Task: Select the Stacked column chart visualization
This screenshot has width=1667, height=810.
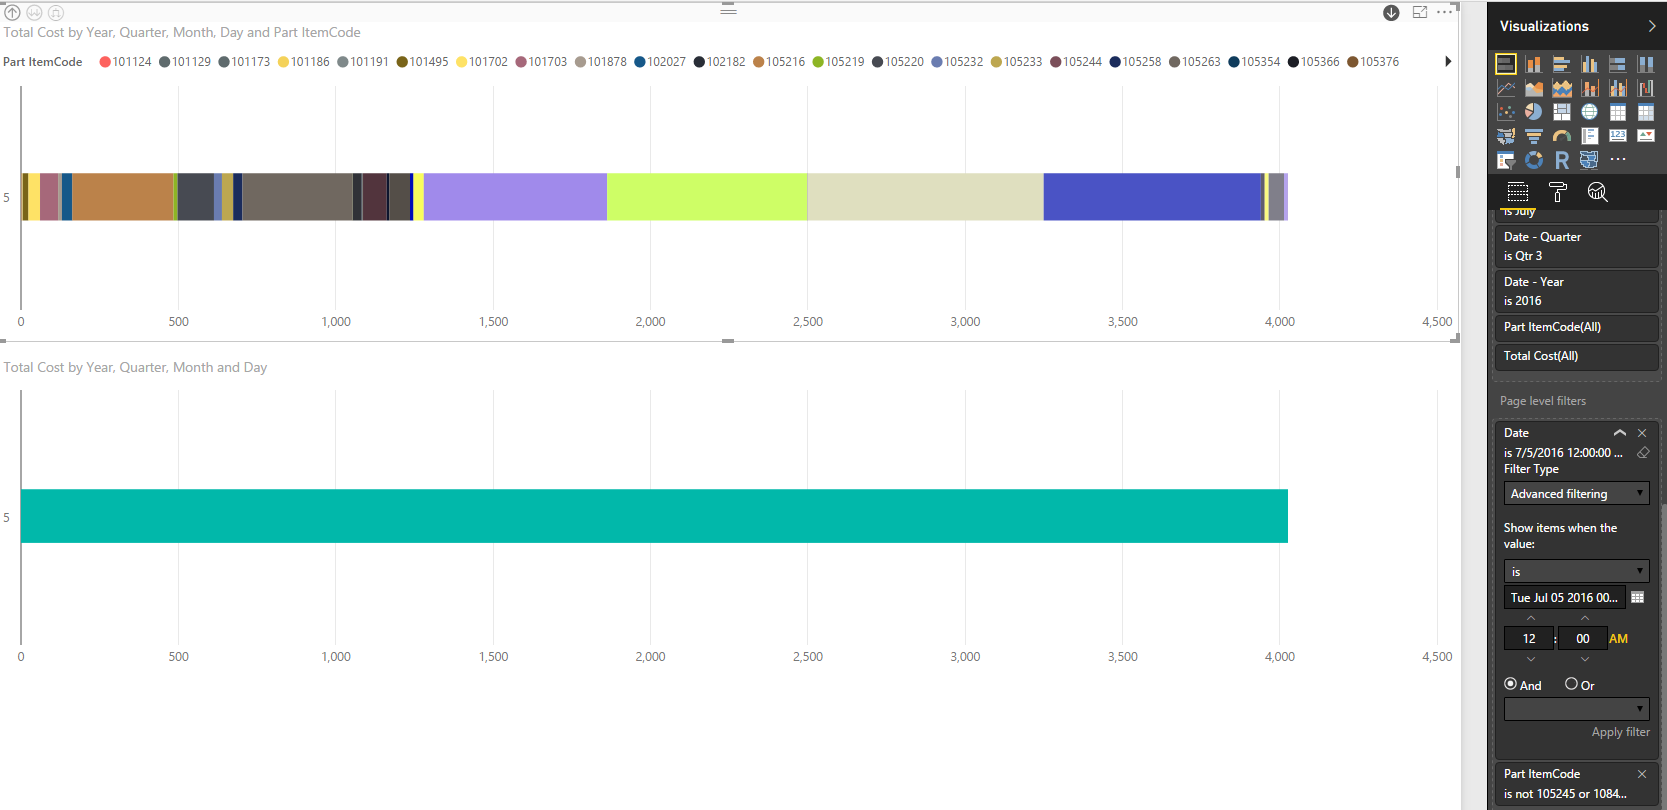Action: point(1533,64)
